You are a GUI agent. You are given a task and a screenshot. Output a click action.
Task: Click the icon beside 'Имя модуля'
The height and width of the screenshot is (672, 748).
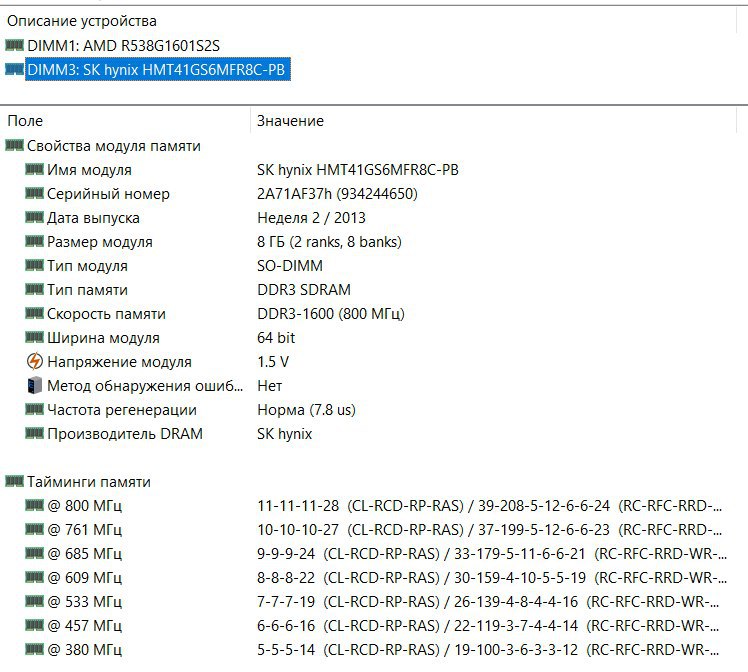(34, 169)
